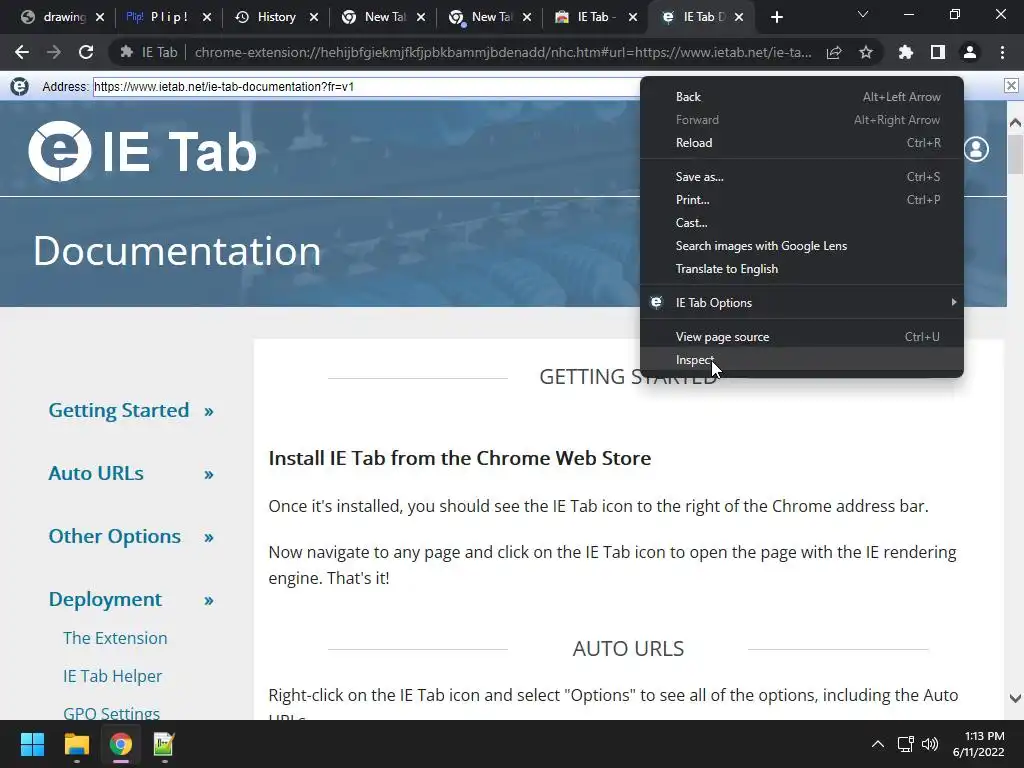Choose Save as... in context menu

[x=801, y=176]
